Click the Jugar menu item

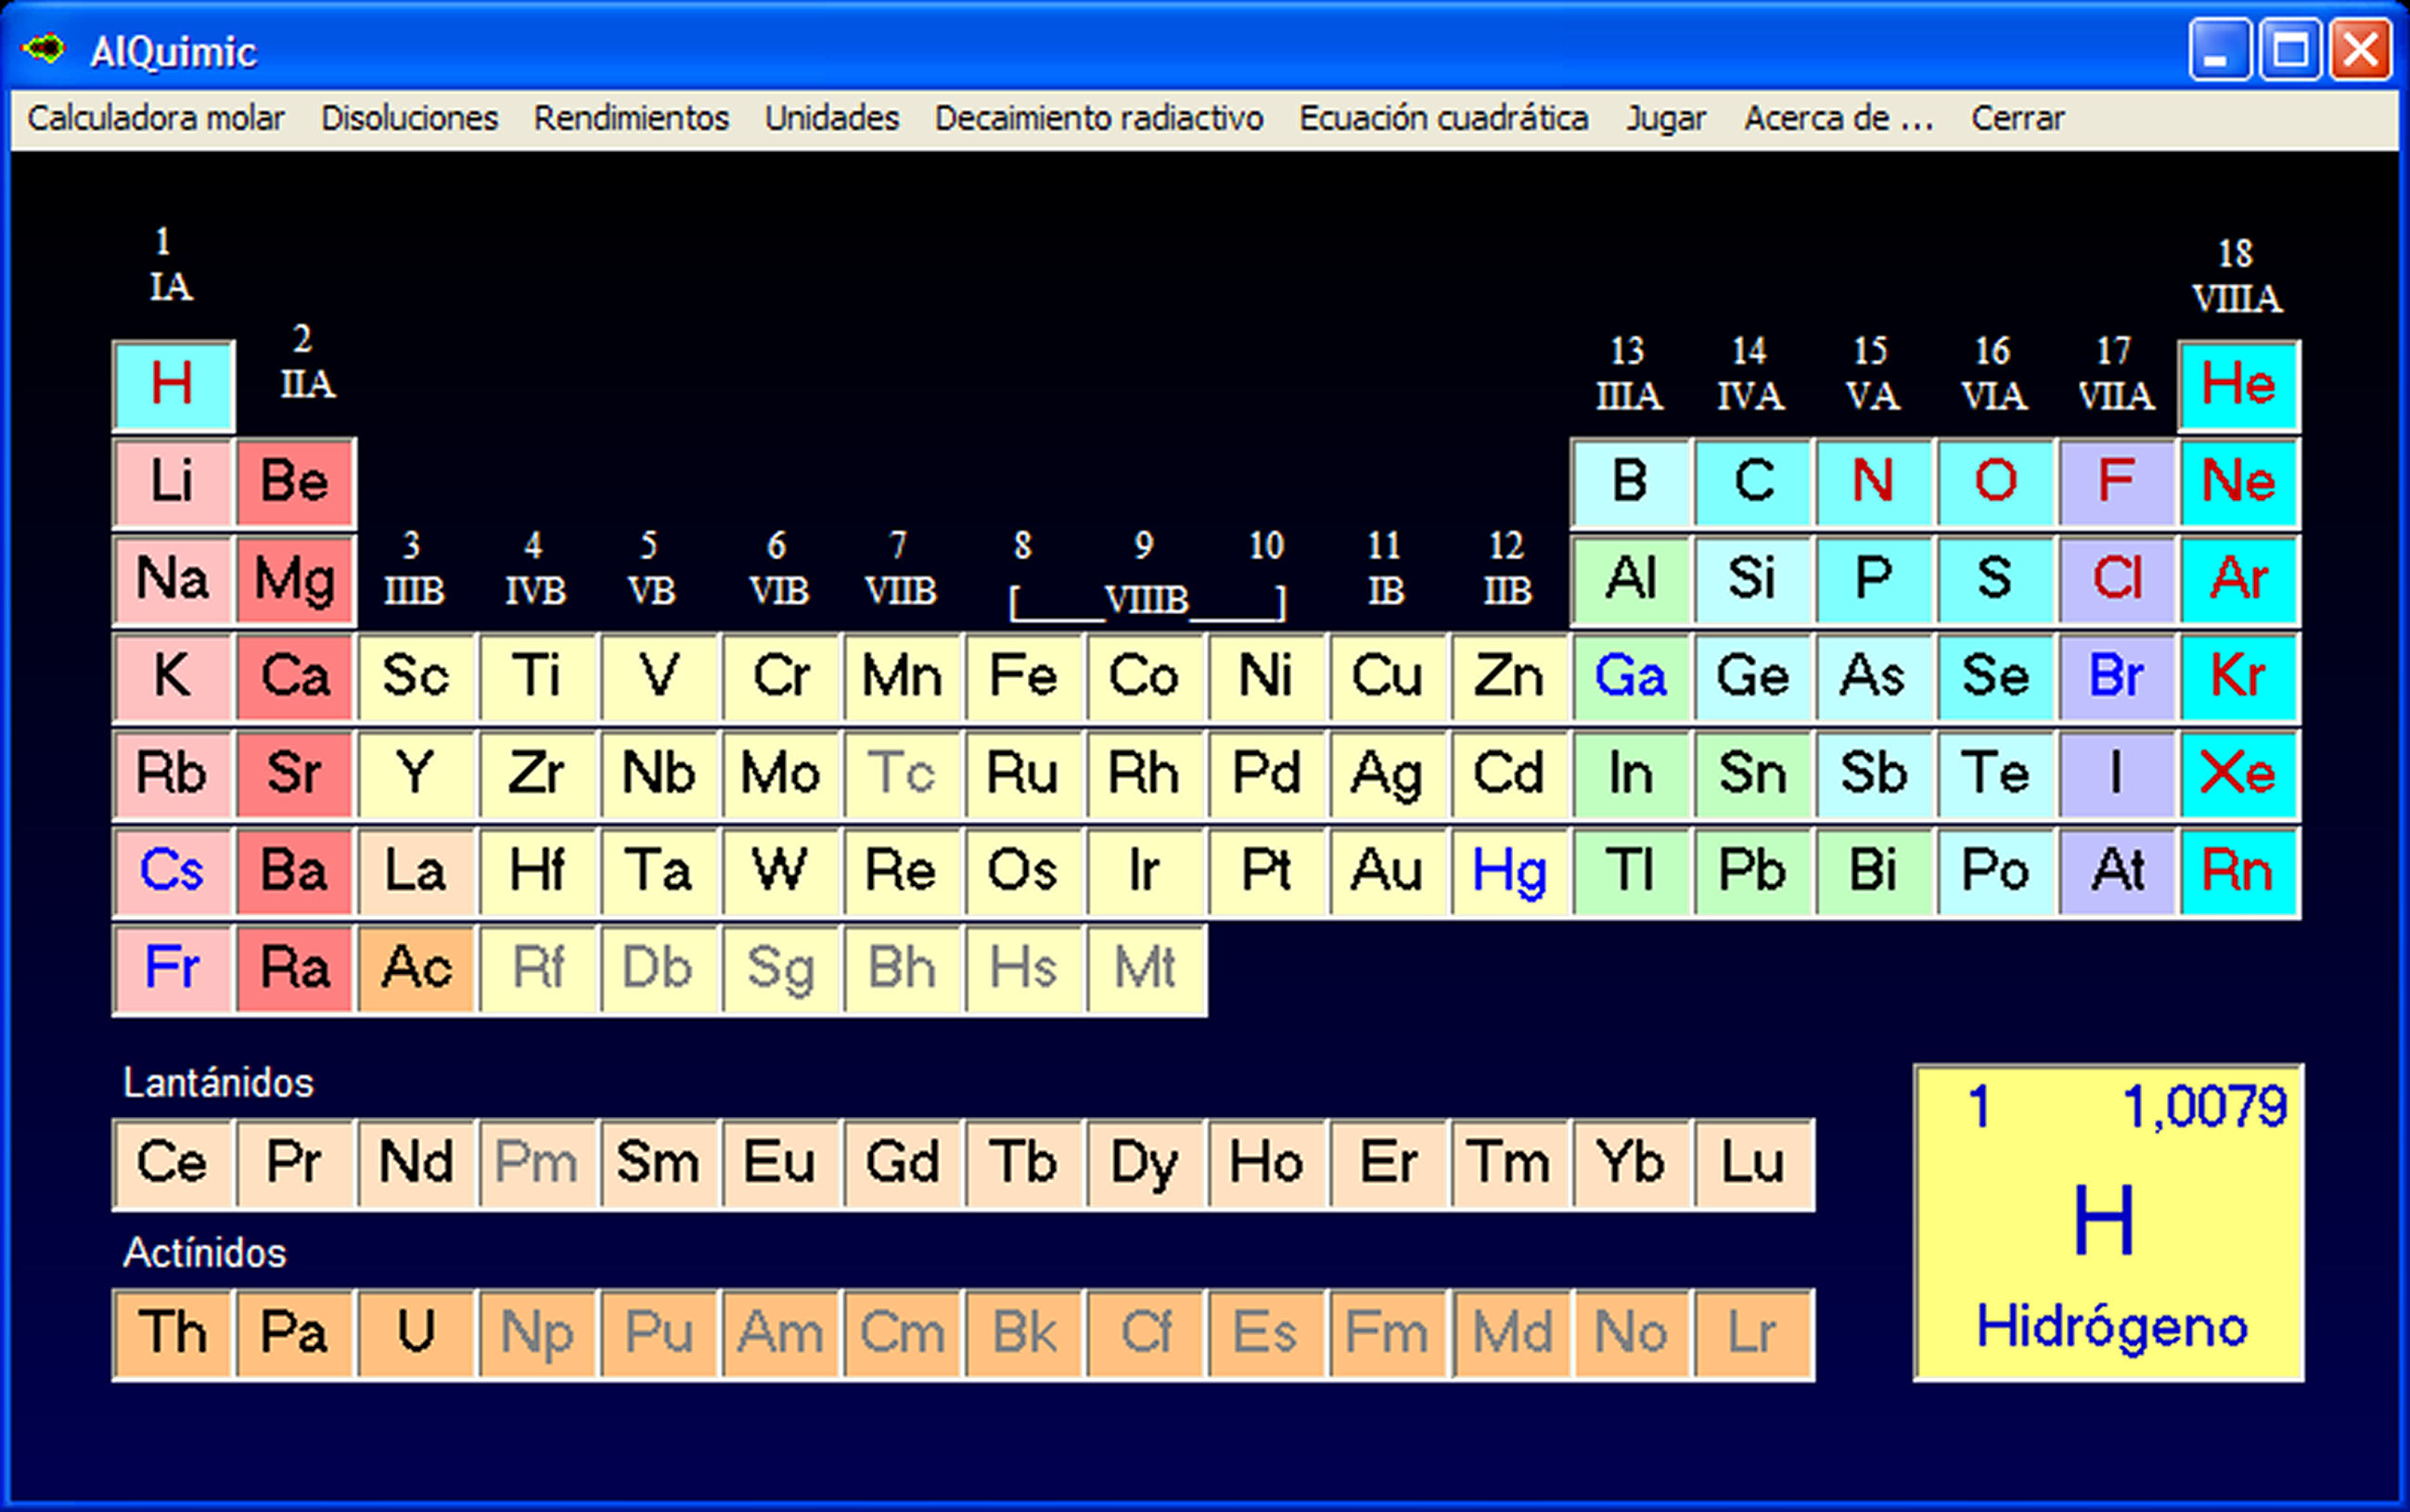tap(1665, 119)
